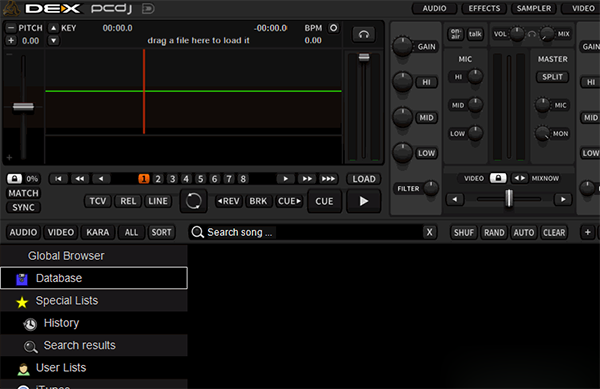
Task: Raise key with the up arrow
Action: [54, 28]
